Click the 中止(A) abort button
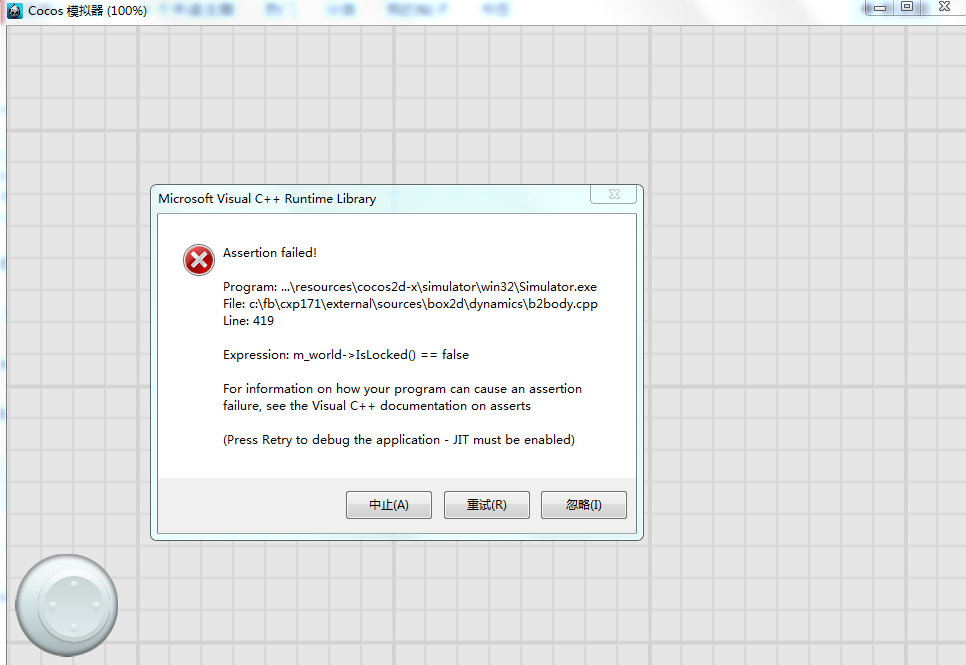The height and width of the screenshot is (665, 966). click(x=389, y=505)
